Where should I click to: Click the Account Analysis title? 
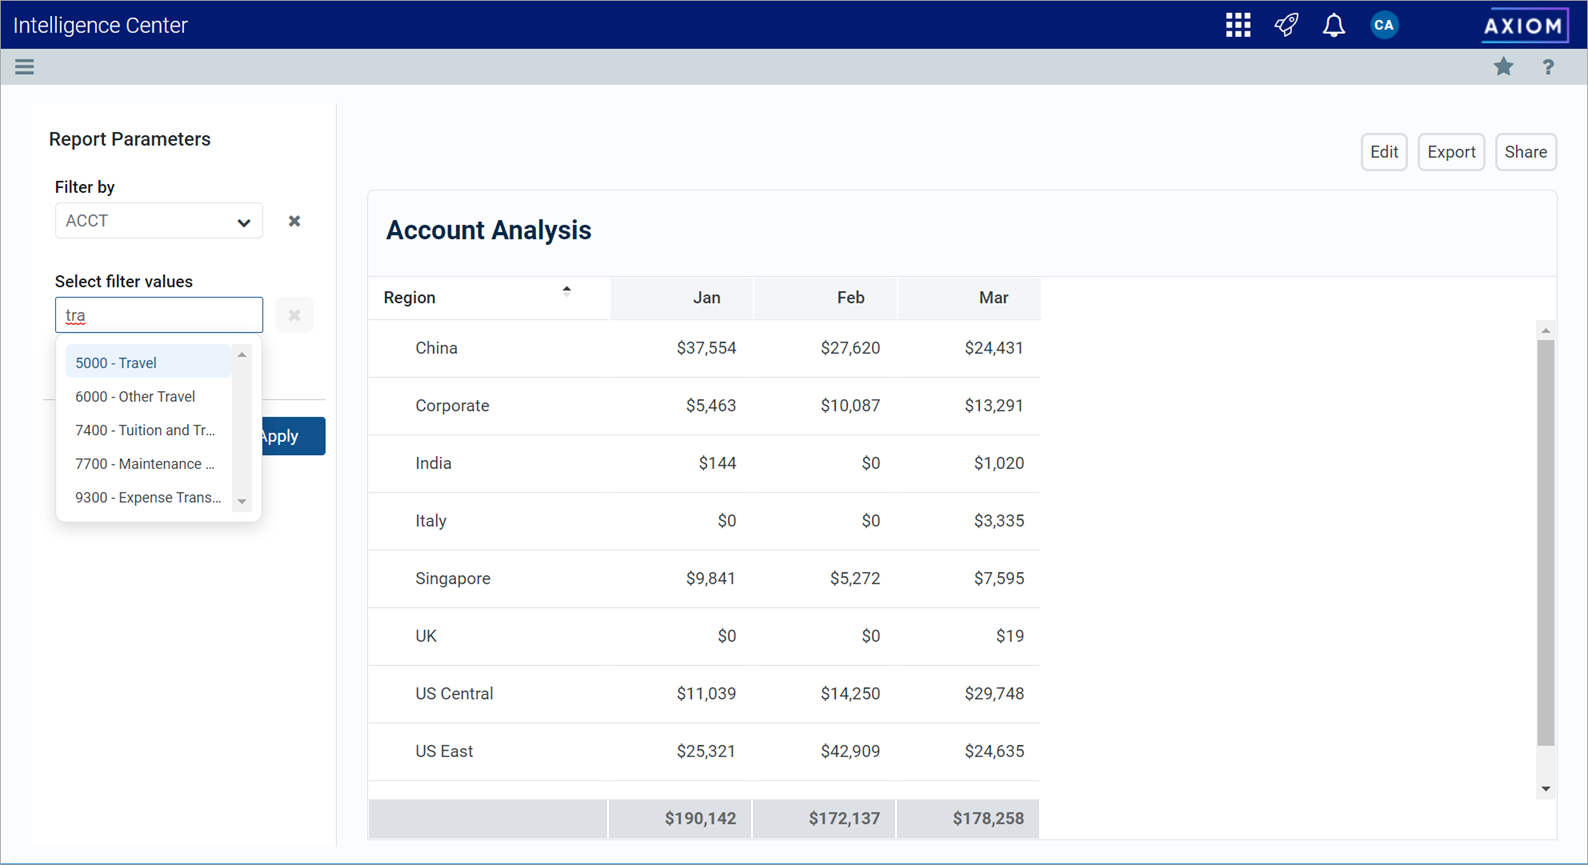click(x=489, y=230)
